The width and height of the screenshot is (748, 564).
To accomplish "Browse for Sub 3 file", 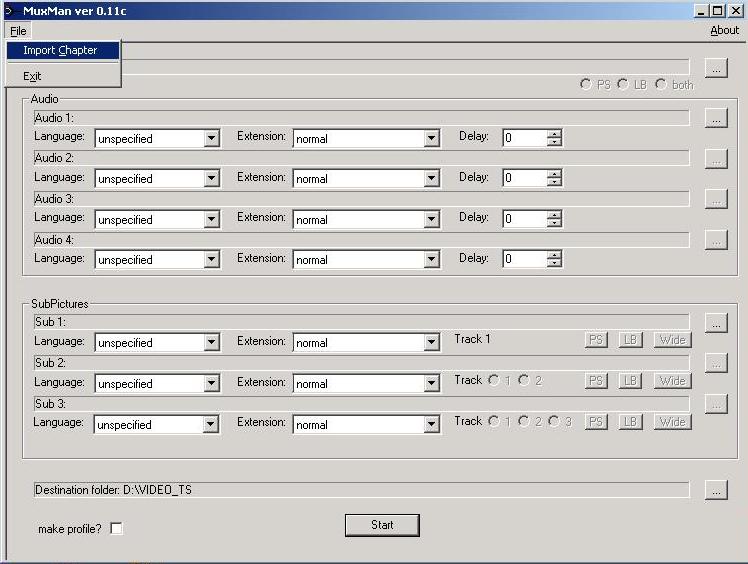I will click(x=716, y=404).
